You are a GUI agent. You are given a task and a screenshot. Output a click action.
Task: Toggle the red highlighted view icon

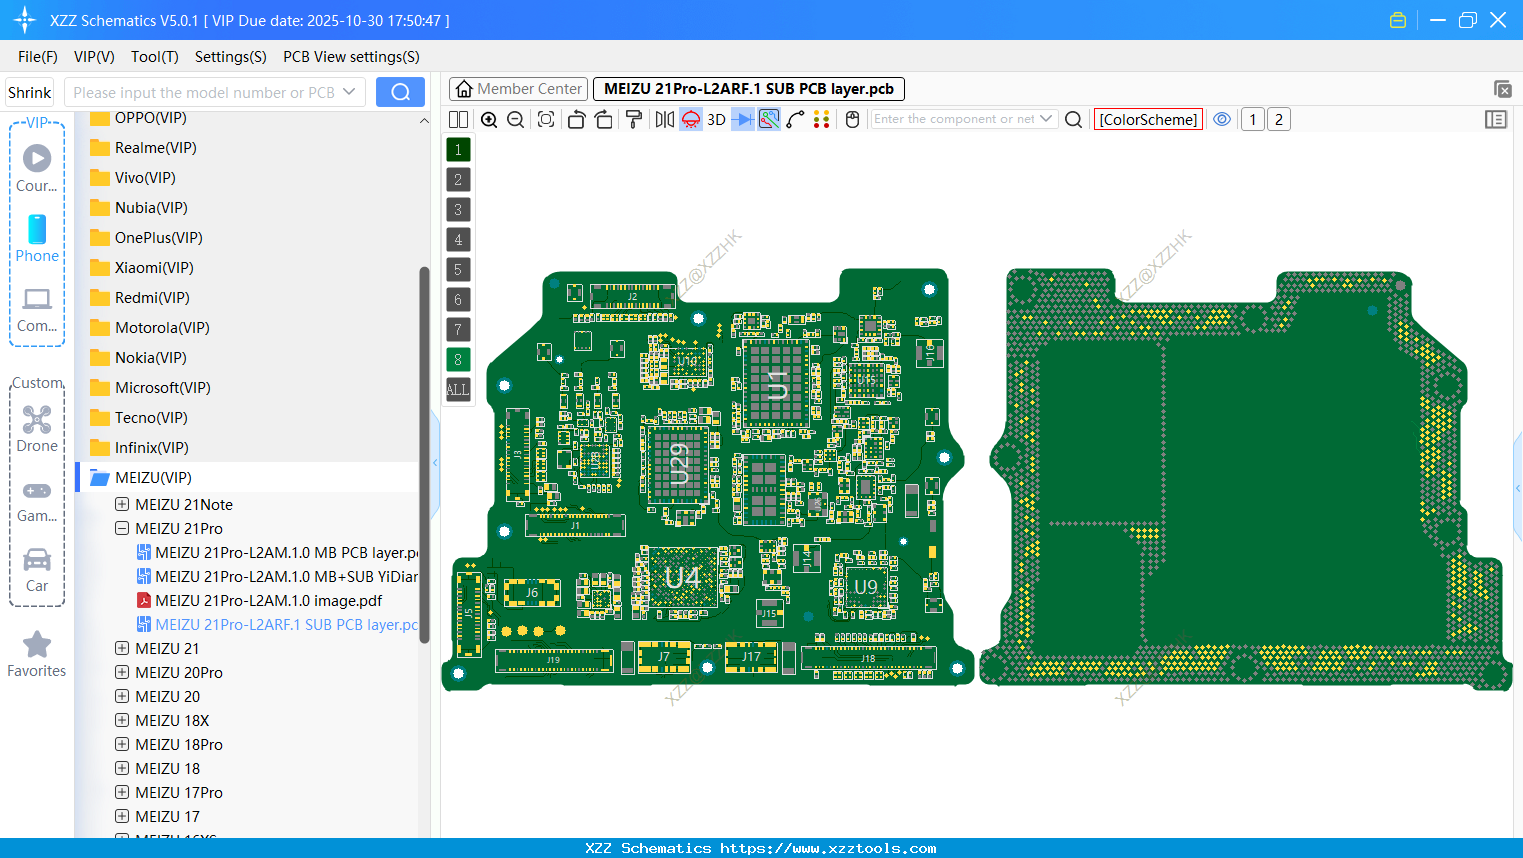coord(691,119)
